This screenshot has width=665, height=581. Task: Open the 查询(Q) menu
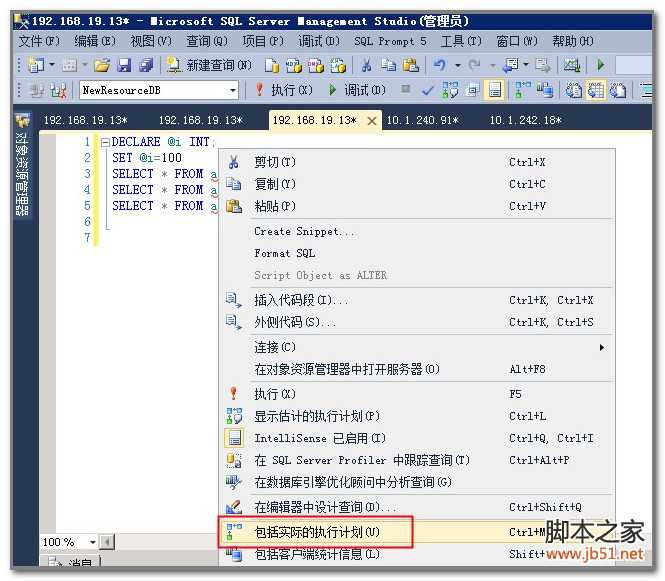(207, 41)
